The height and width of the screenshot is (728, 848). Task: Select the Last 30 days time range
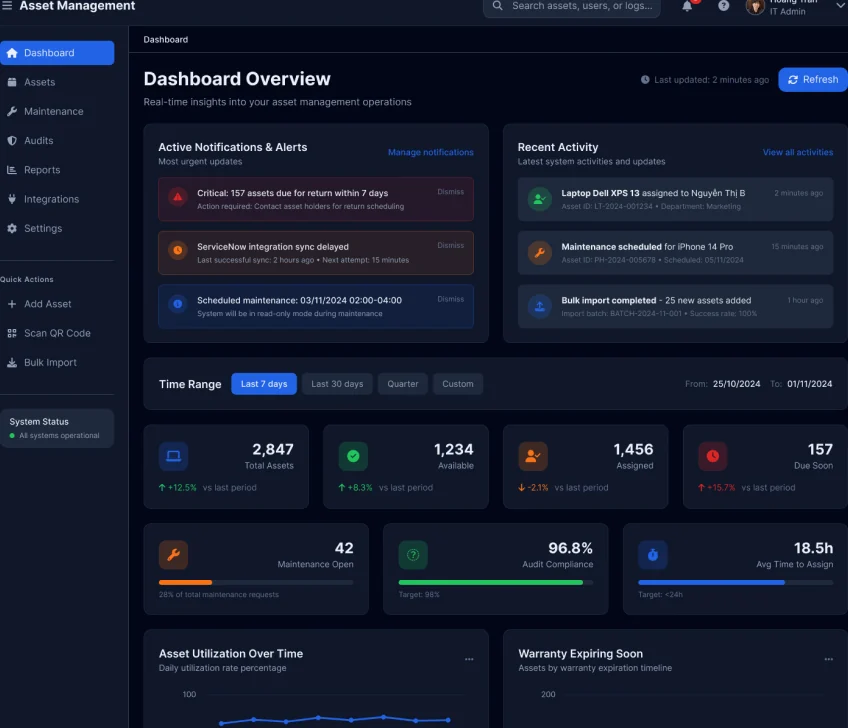pos(337,384)
